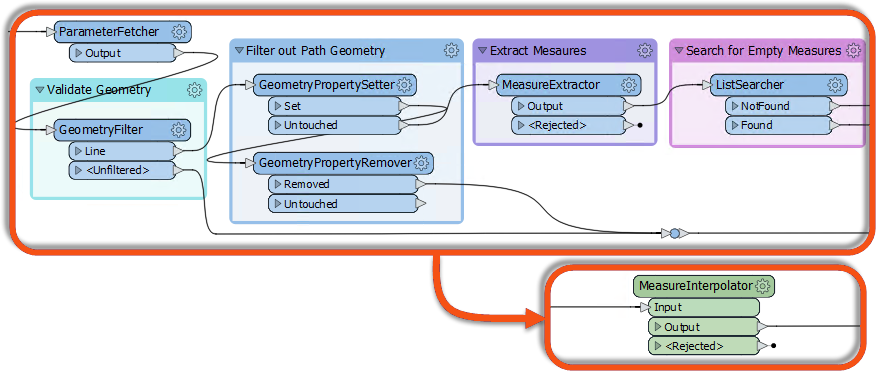Expand ListSearcher NotFound port arrow
Screen dimensions: 876x371
pyautogui.click(x=735, y=106)
